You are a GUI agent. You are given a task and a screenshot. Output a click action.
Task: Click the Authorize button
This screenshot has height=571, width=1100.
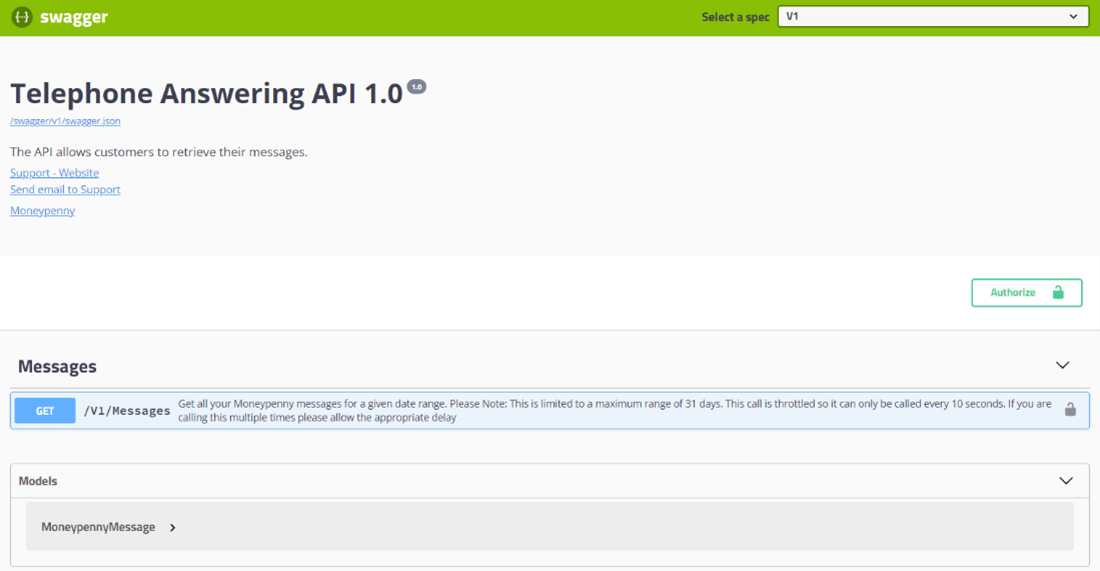click(1026, 293)
